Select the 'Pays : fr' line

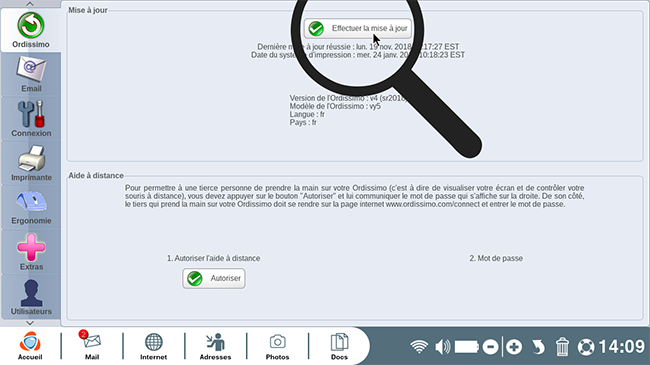click(303, 122)
